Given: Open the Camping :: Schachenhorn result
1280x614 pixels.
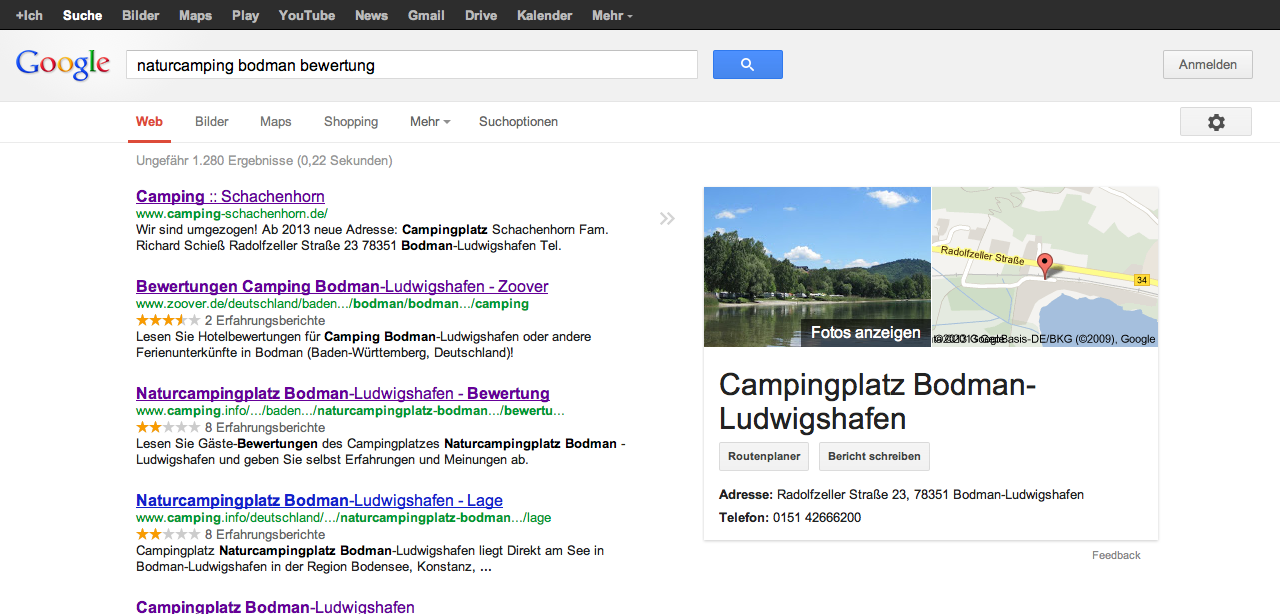Looking at the screenshot, I should click(230, 197).
